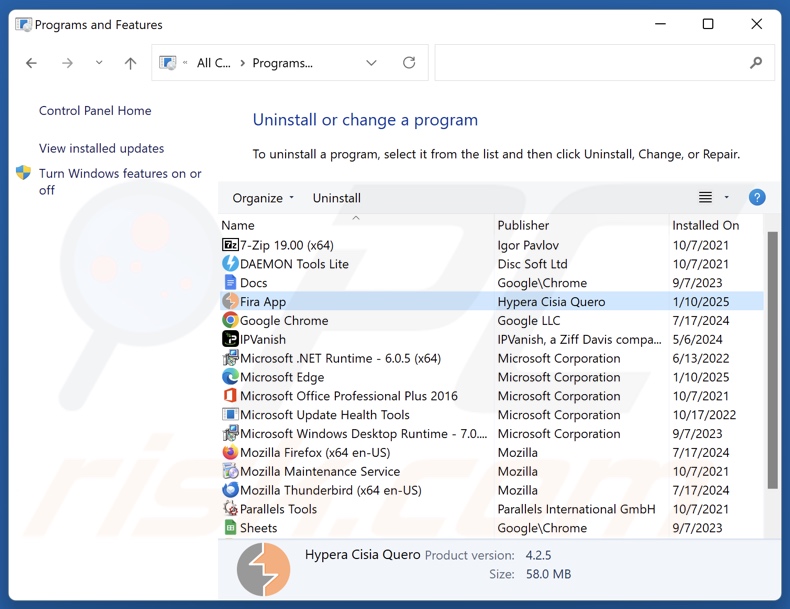Click install date '5/6/2024'
Screen dimensions: 790x609
tap(697, 340)
